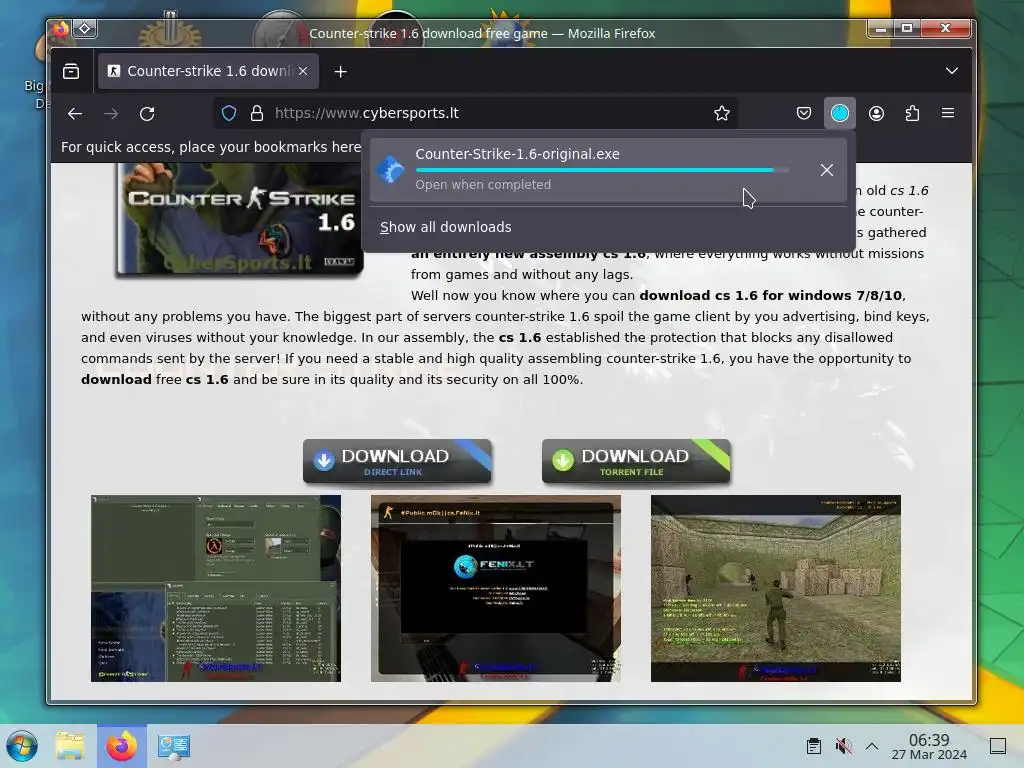The height and width of the screenshot is (768, 1024).
Task: Toggle the pin-on-all-desktops titlebar icon
Action: coord(85,29)
